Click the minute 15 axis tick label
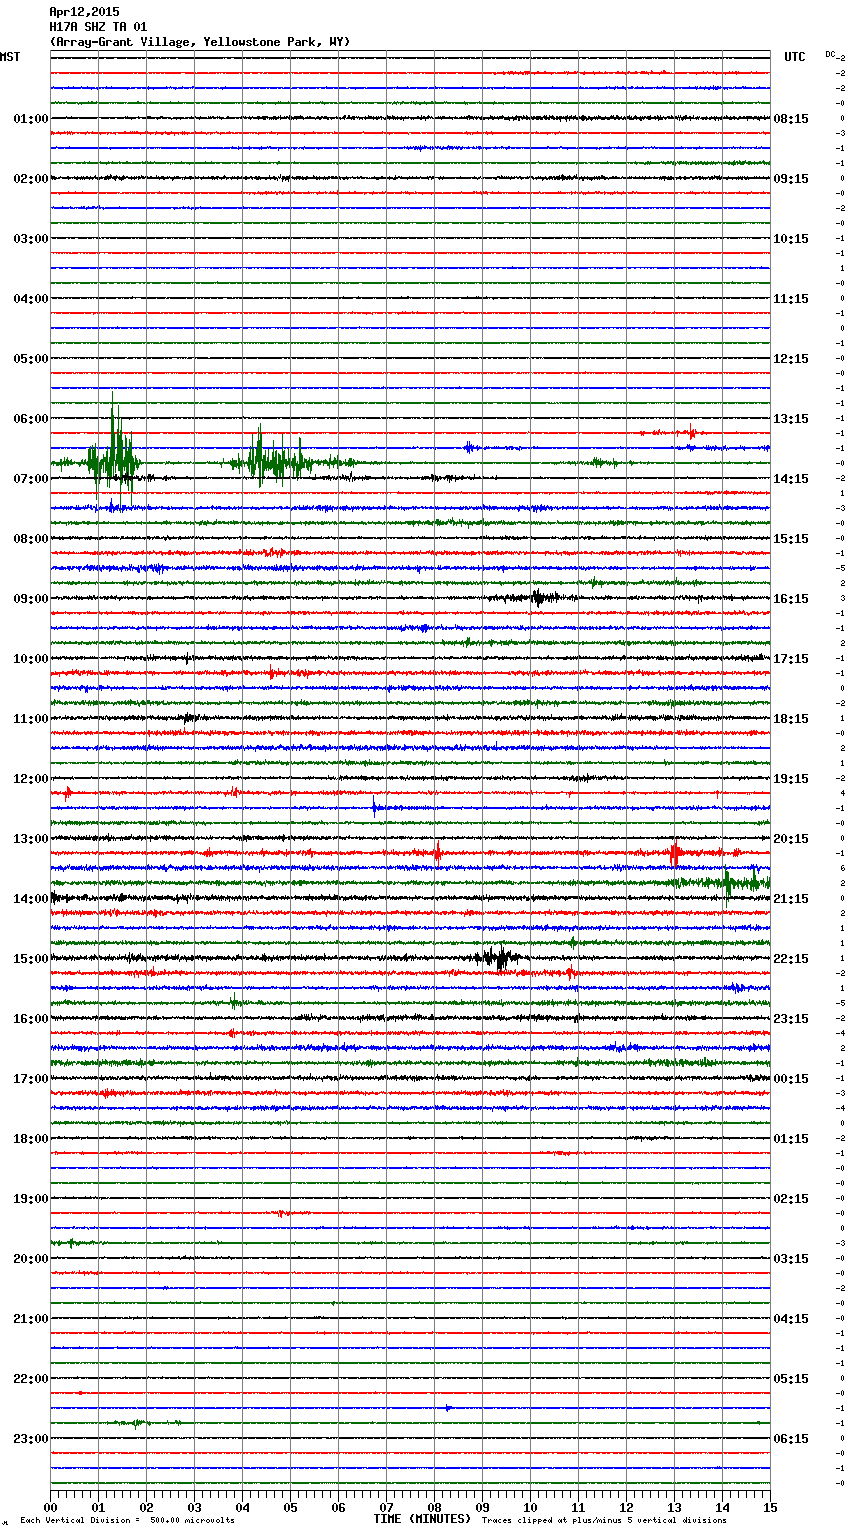The image size is (850, 1534). (x=770, y=1507)
